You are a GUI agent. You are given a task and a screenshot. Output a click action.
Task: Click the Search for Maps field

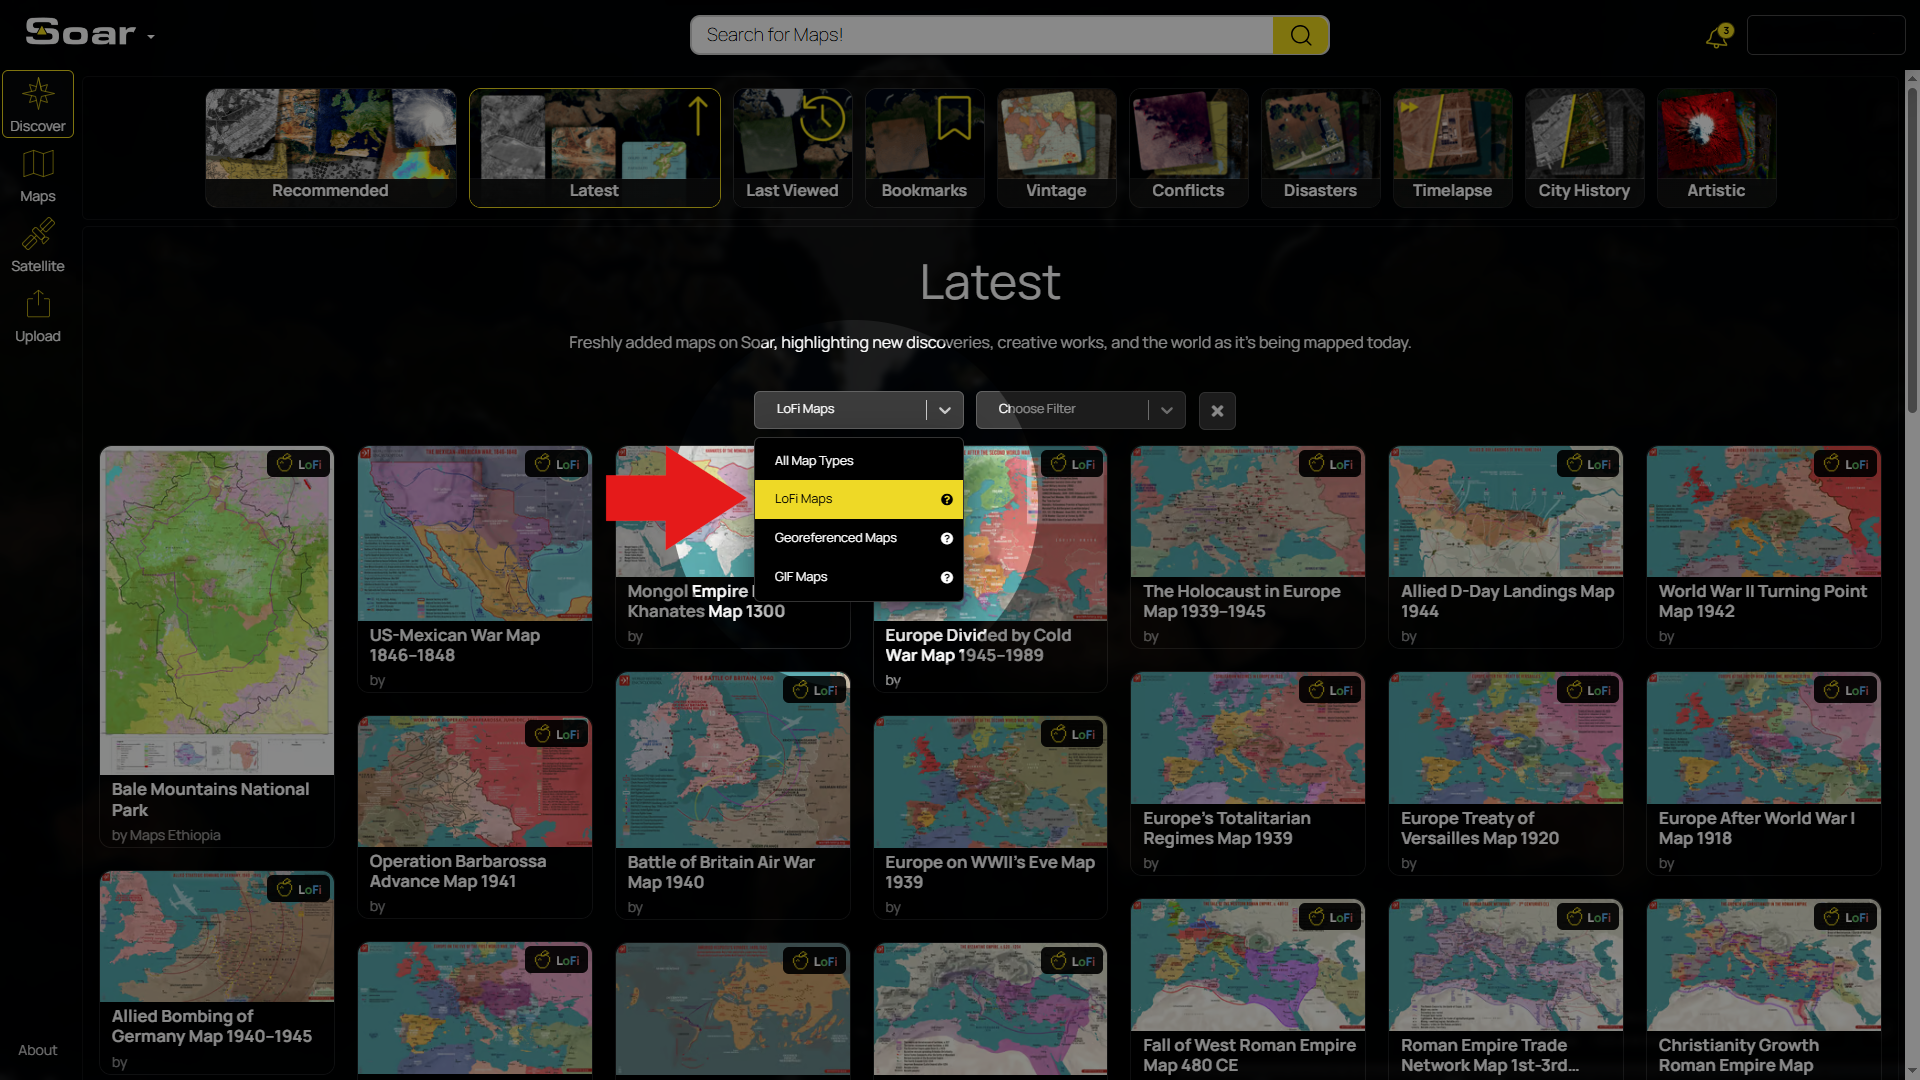980,35
